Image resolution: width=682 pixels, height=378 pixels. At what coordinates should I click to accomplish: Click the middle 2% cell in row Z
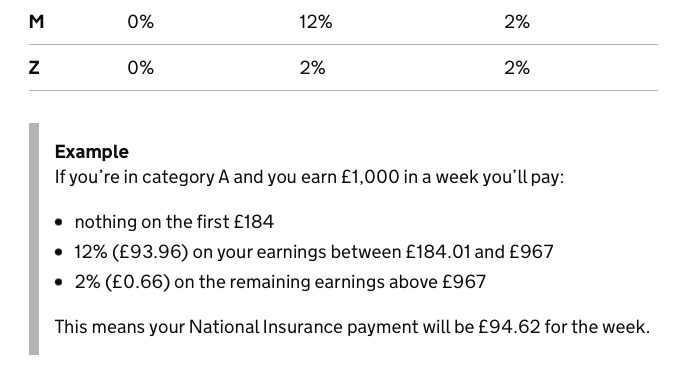[x=313, y=67]
